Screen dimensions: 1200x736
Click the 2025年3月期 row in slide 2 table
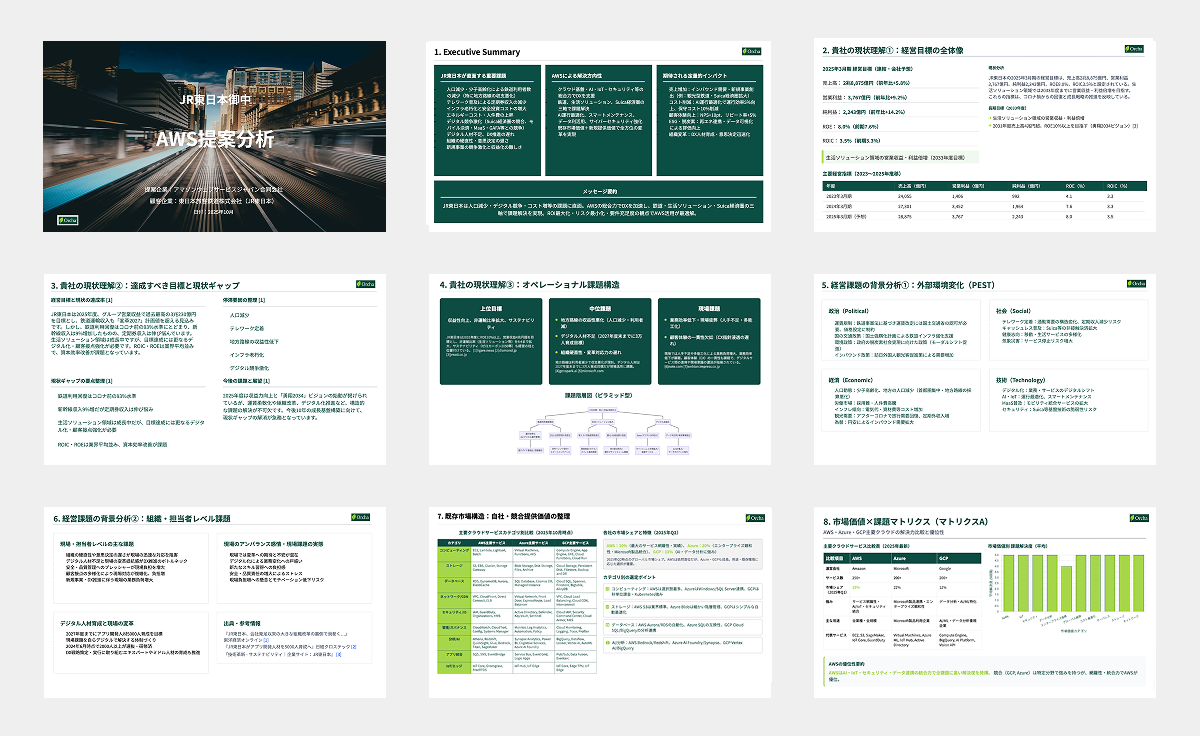[986, 214]
